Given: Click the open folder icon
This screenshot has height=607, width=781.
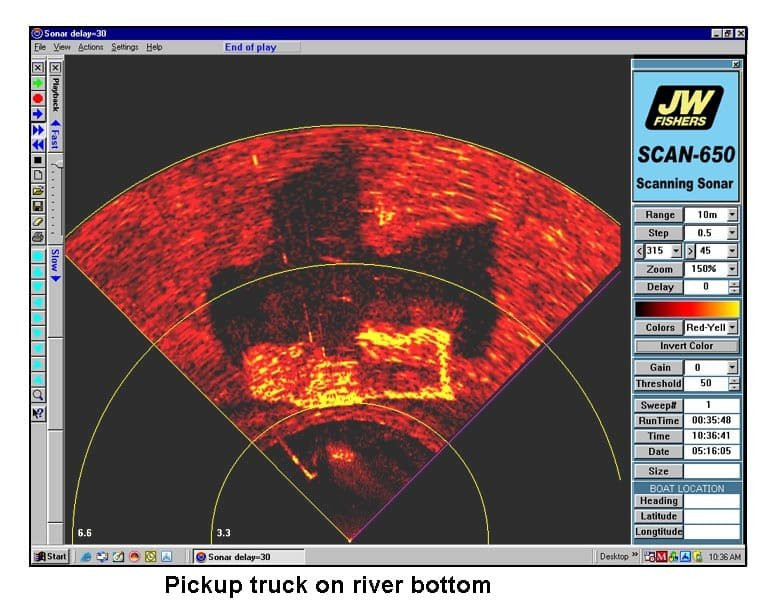Looking at the screenshot, I should click(x=38, y=191).
